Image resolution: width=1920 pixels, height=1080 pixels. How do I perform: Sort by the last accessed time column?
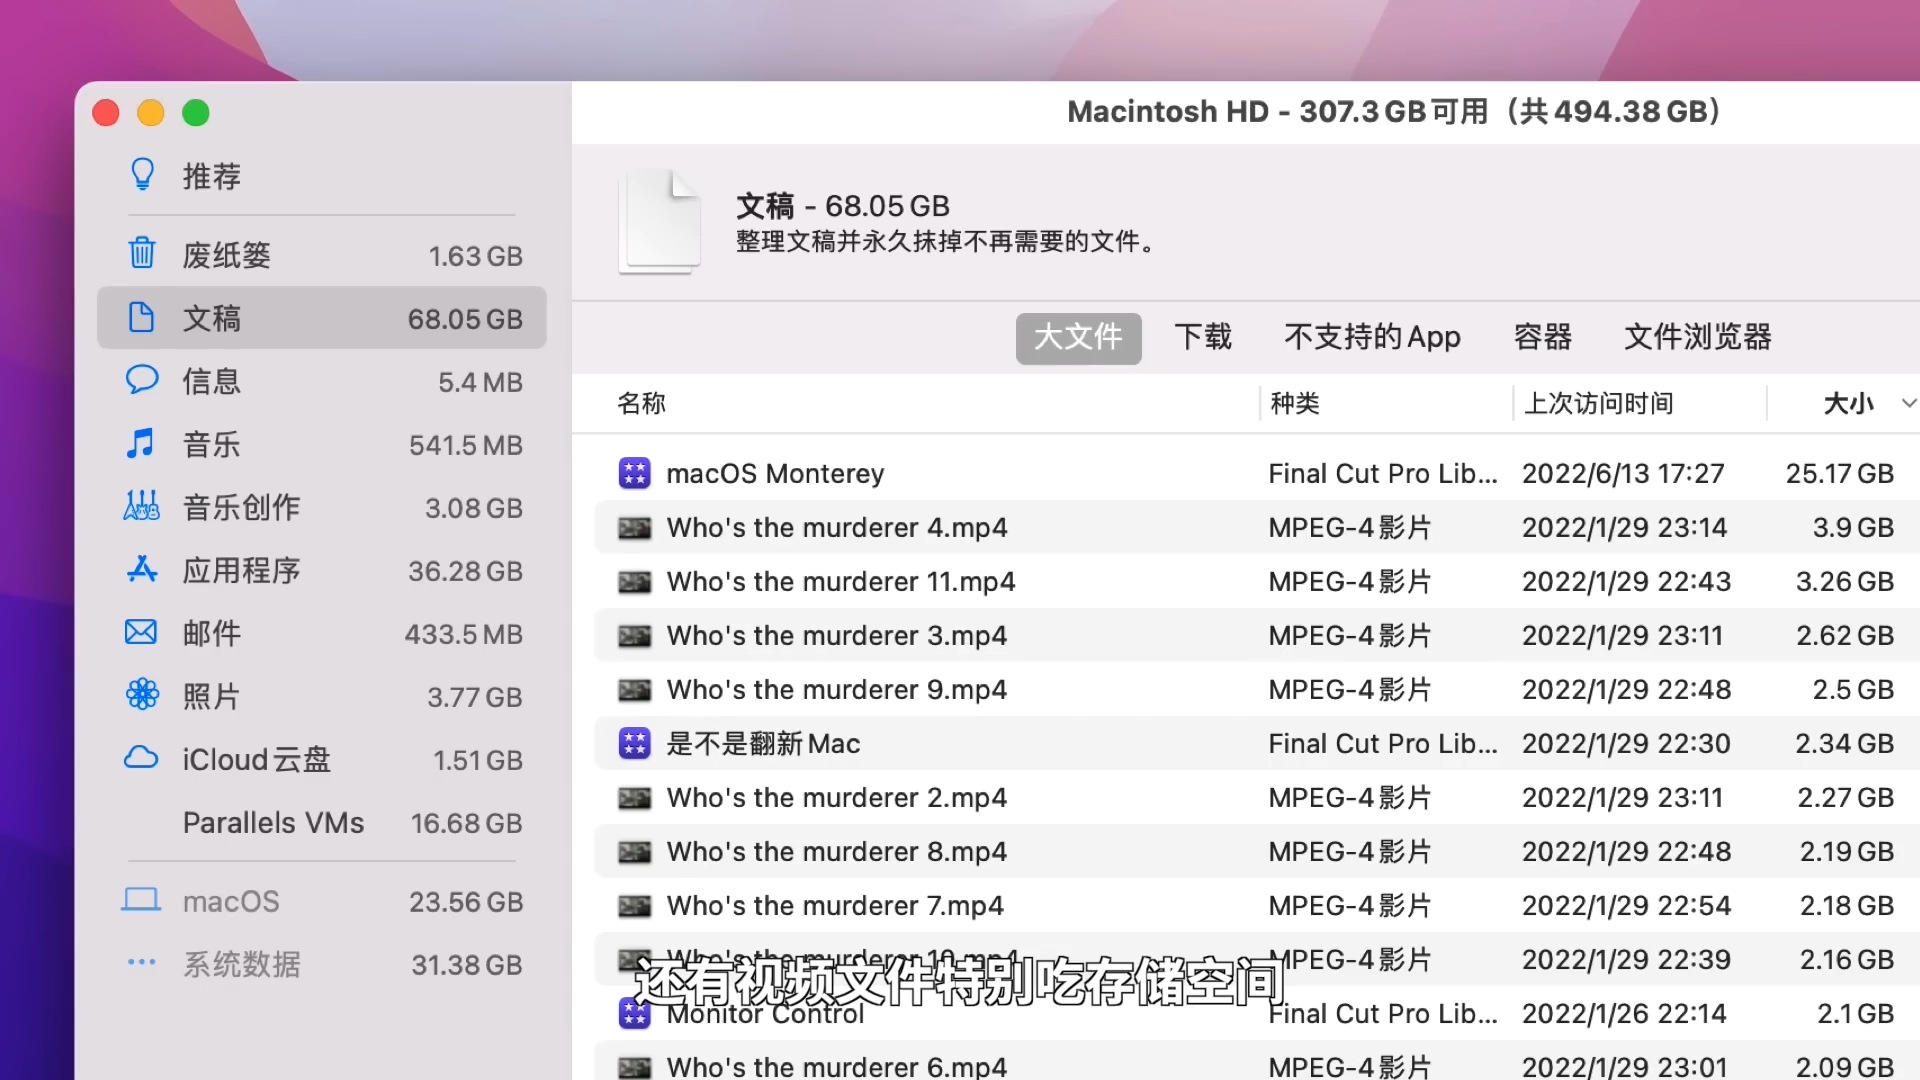point(1598,403)
